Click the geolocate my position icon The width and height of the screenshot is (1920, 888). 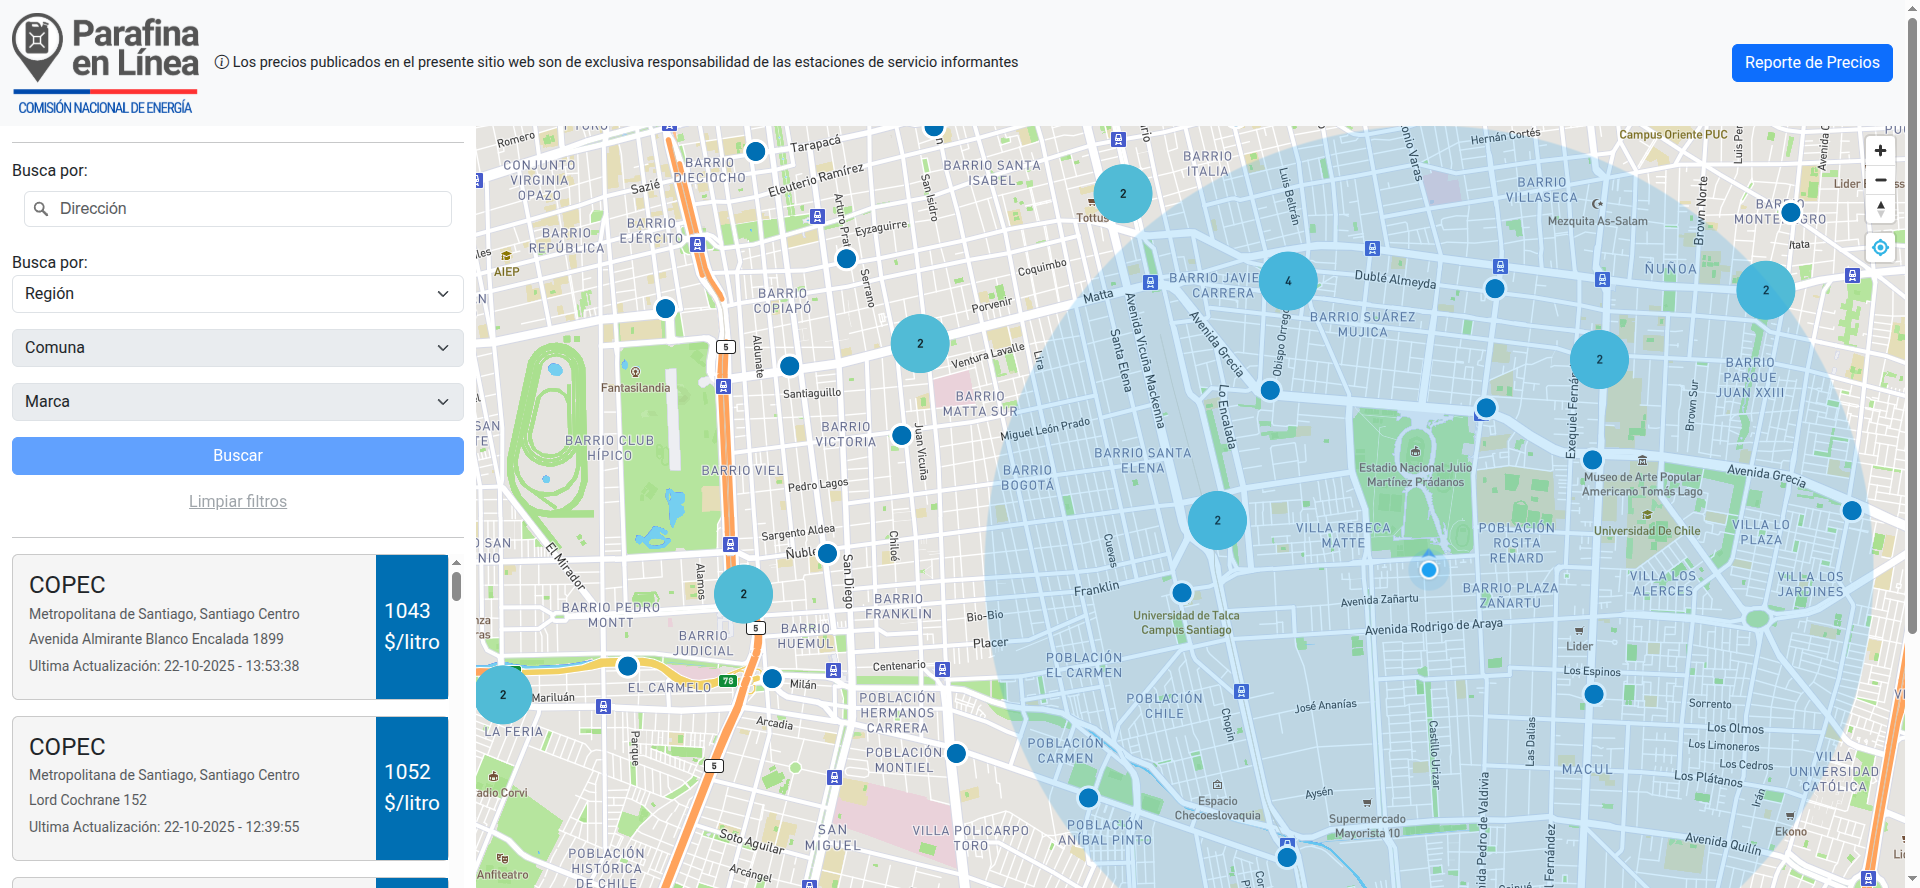coord(1880,248)
